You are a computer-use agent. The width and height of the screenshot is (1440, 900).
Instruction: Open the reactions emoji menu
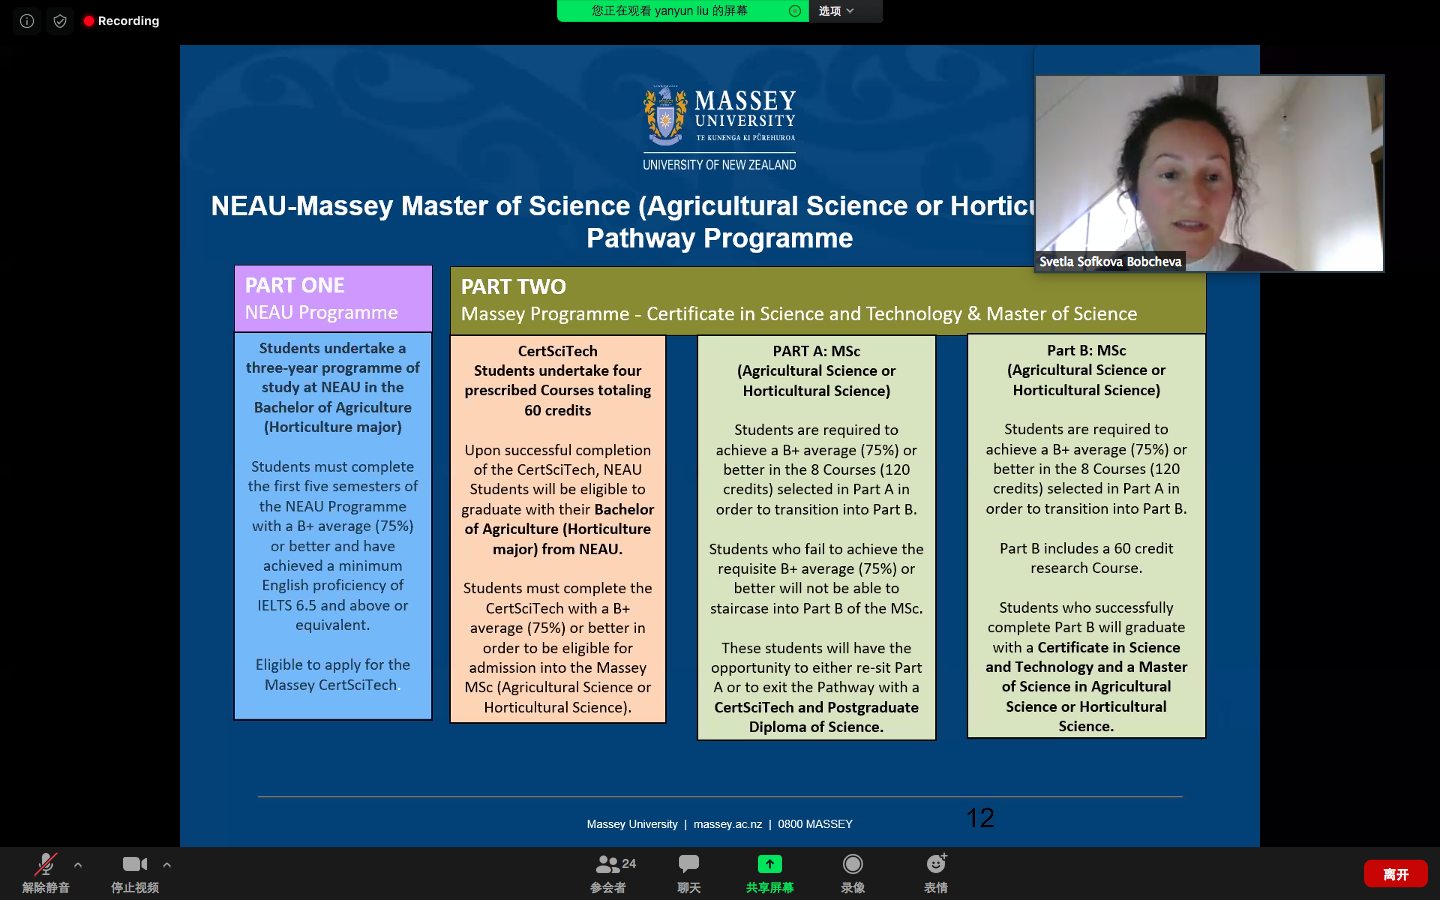click(x=936, y=872)
